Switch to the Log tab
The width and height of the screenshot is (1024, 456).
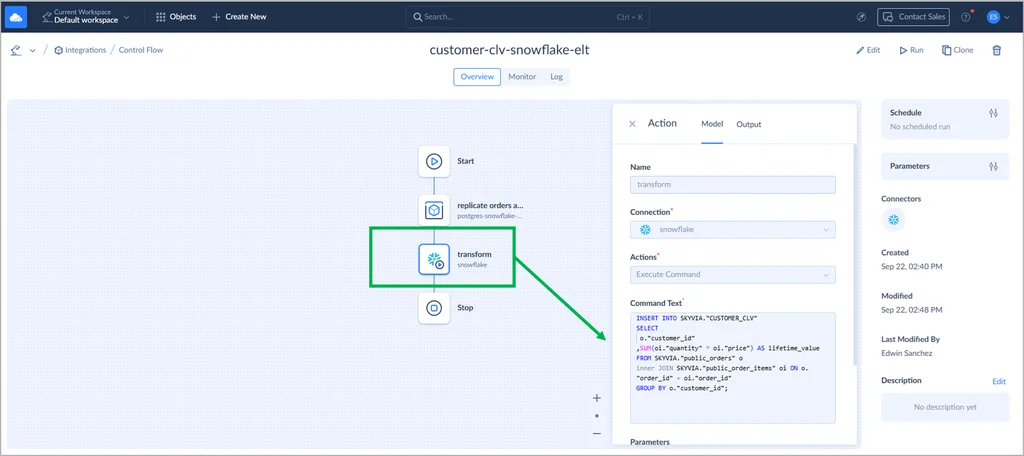point(556,77)
